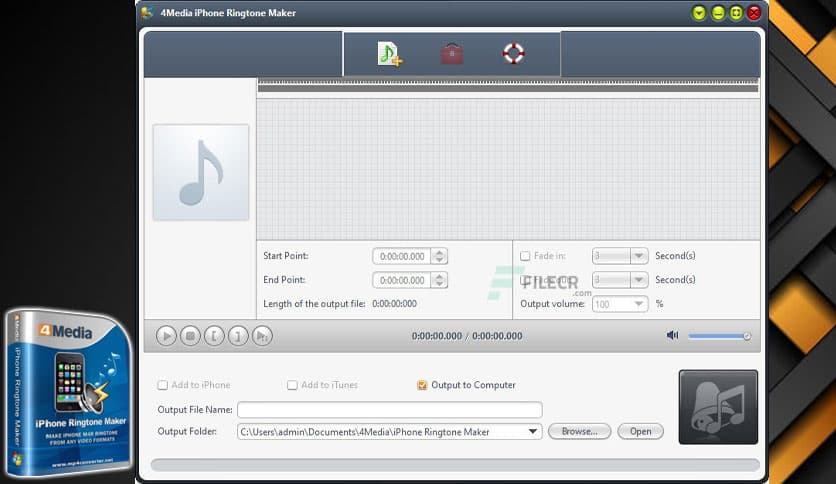836x484 pixels.
Task: Click the play selected segment button
Action: [x=262, y=336]
